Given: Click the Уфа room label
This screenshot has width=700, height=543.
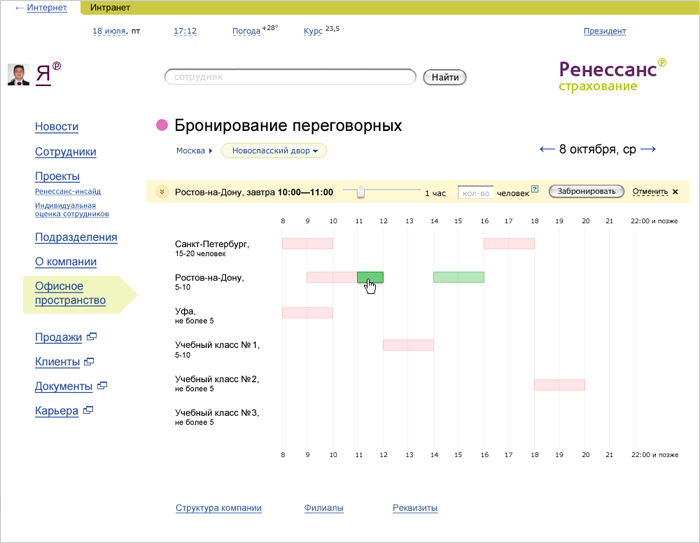Looking at the screenshot, I should [x=194, y=315].
